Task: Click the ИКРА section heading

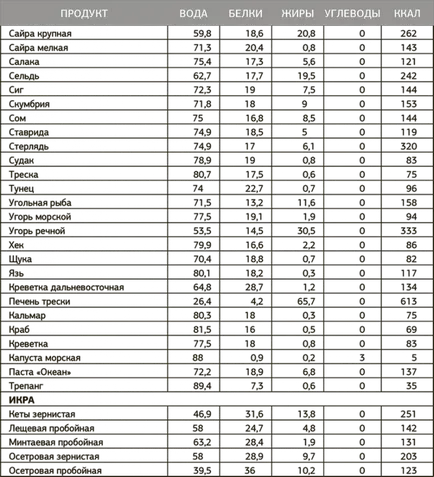Action: click(x=22, y=400)
